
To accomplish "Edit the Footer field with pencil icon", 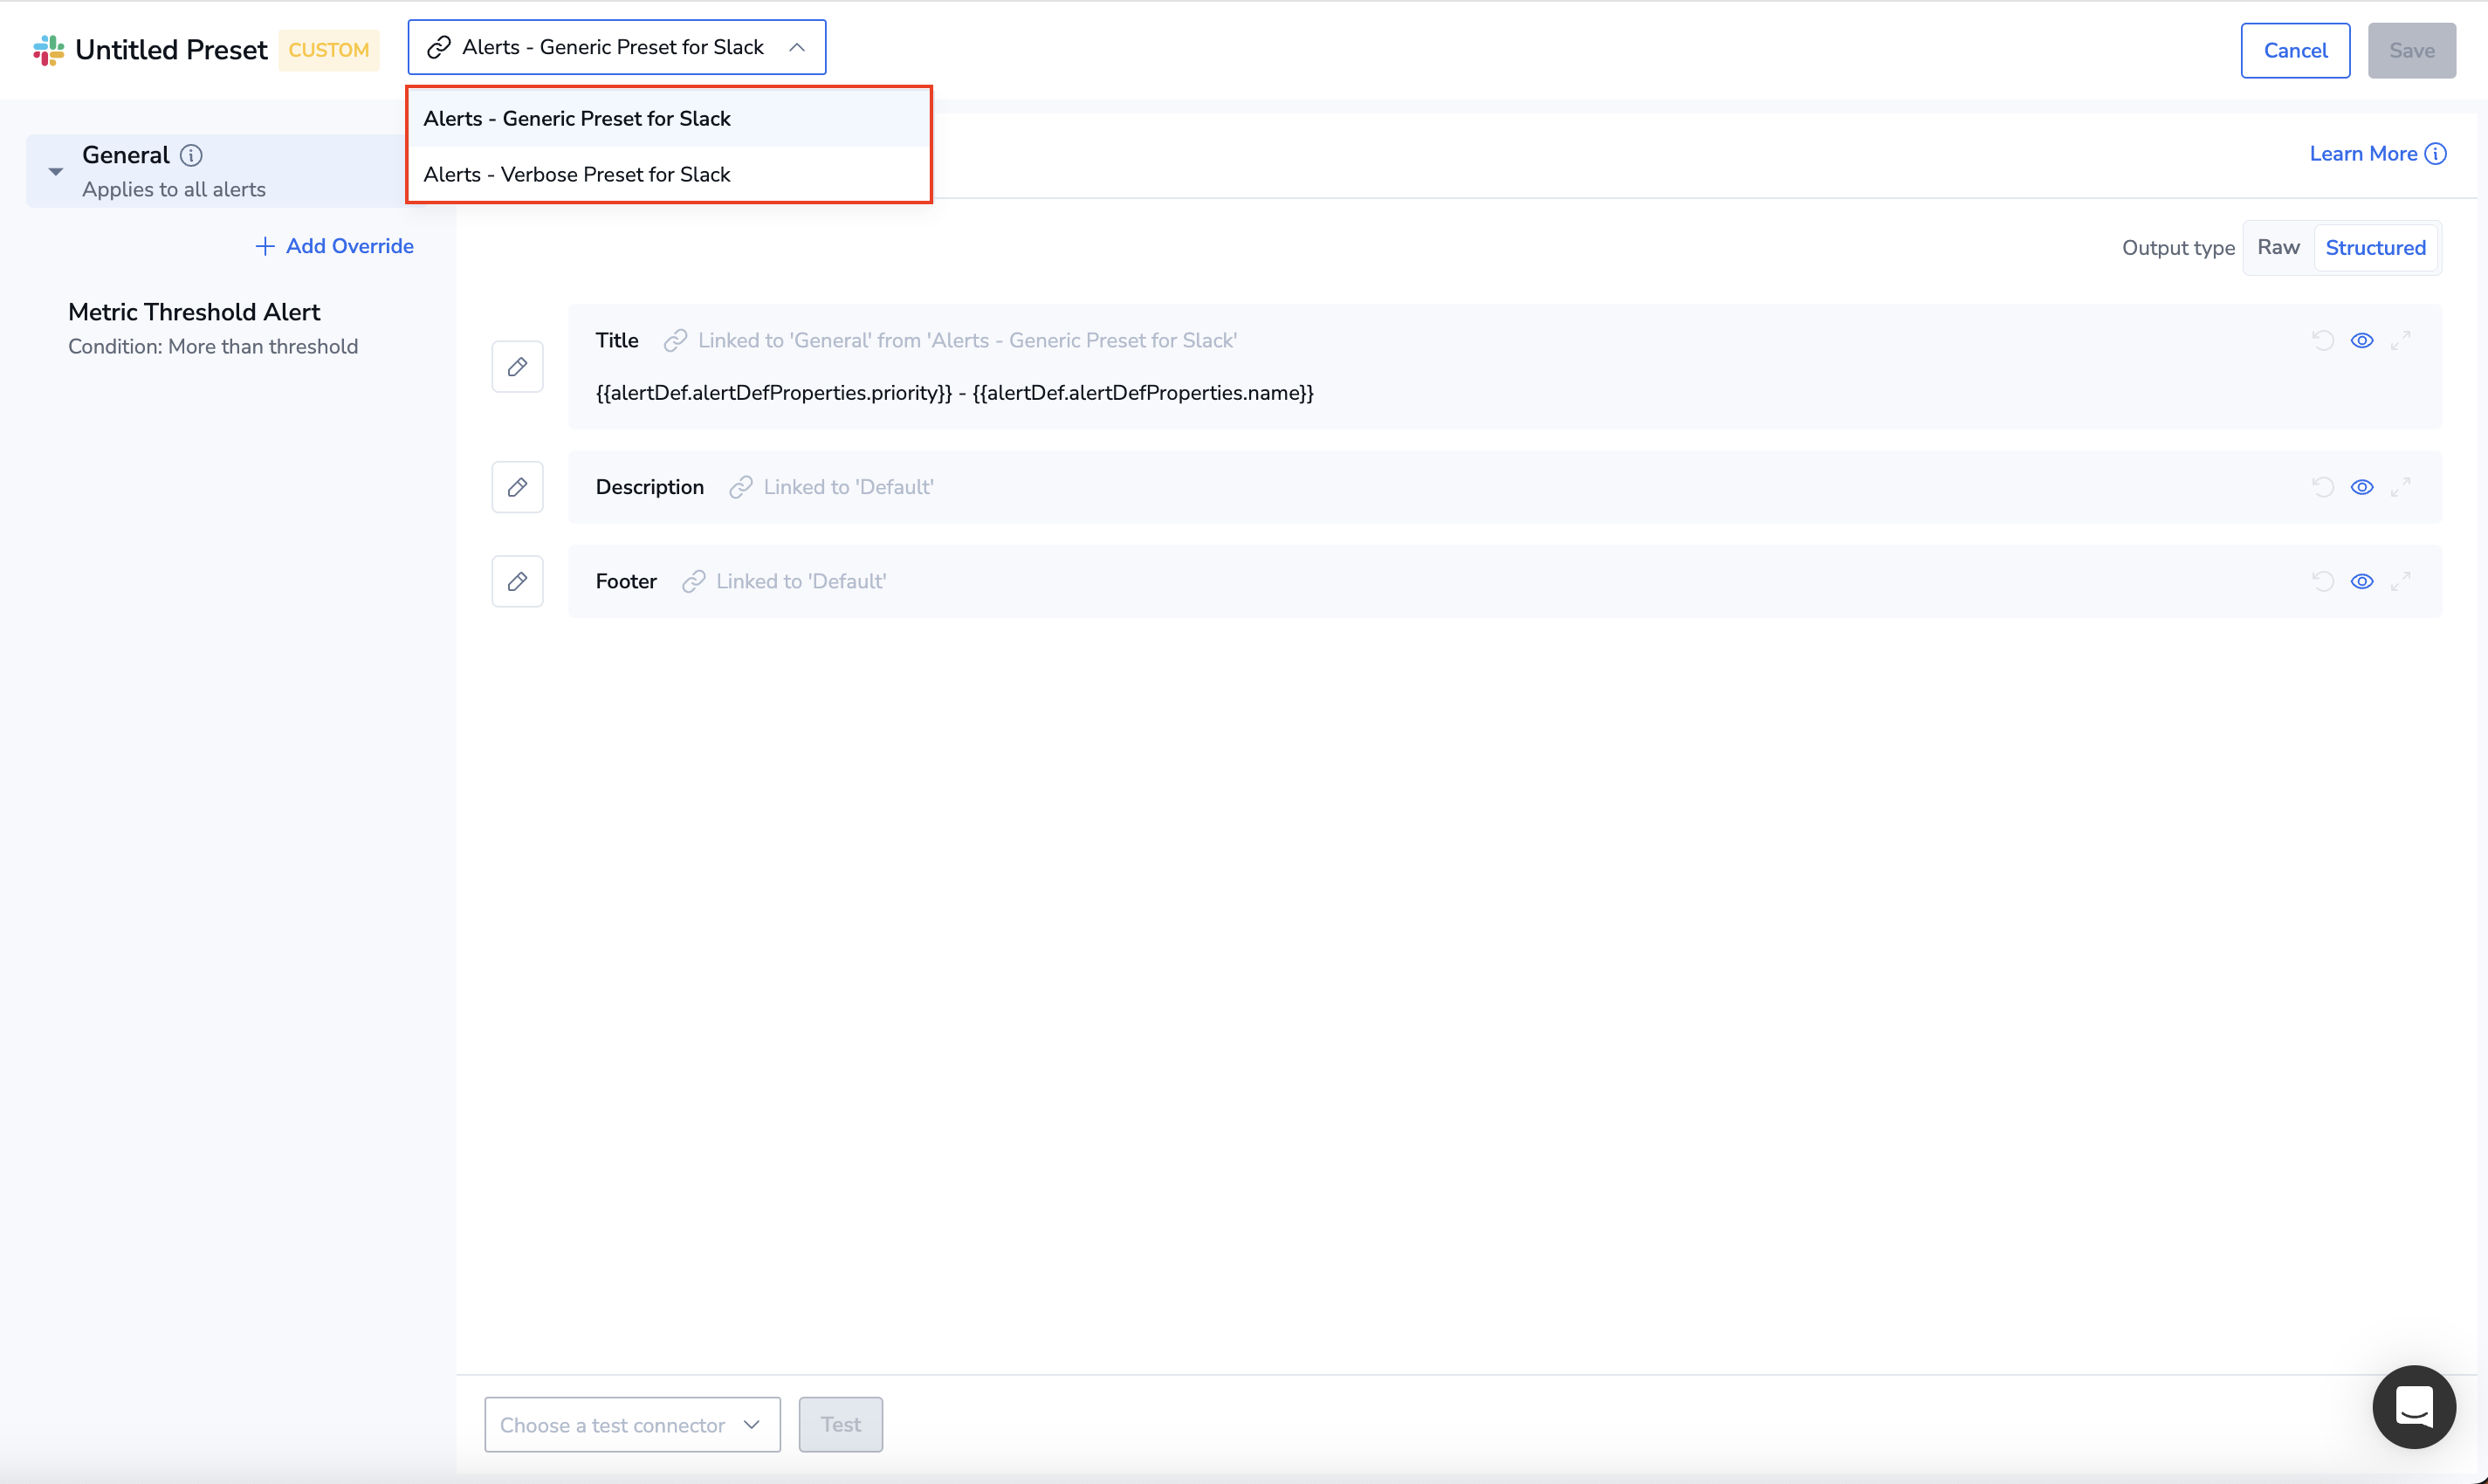I will pos(517,581).
